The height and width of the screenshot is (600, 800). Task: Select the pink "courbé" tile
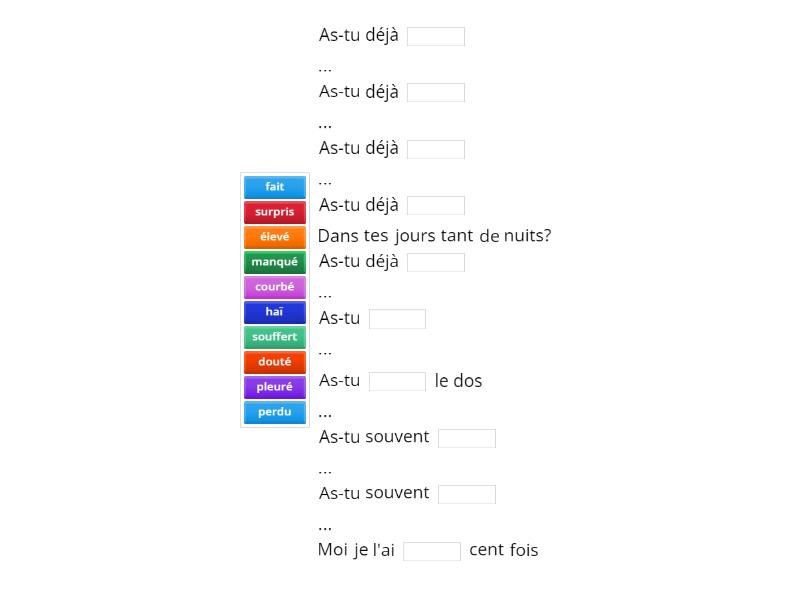(x=274, y=287)
